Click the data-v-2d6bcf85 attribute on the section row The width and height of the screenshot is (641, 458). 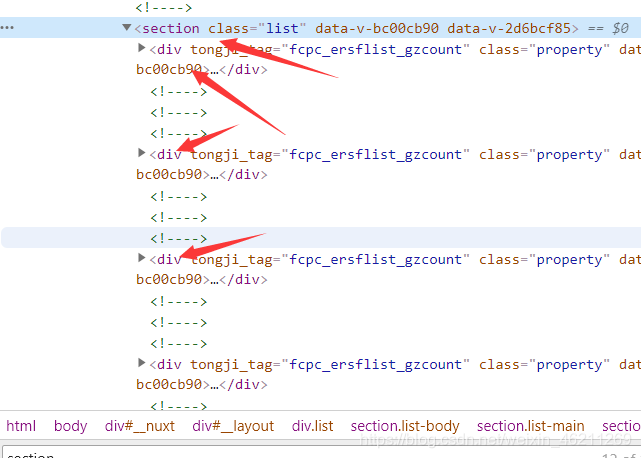coord(509,28)
